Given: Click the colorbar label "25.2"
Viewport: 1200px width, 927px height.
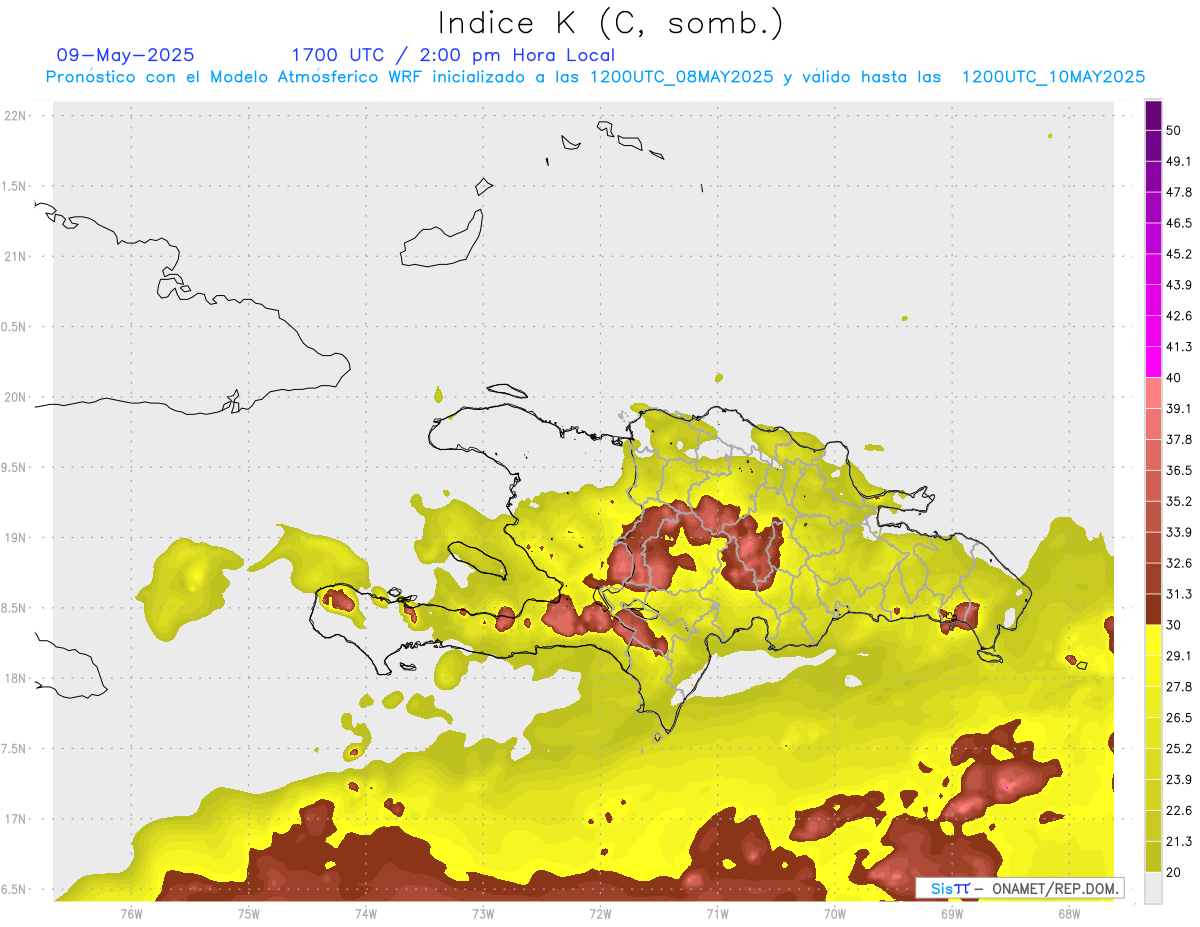Looking at the screenshot, I should tap(1179, 749).
